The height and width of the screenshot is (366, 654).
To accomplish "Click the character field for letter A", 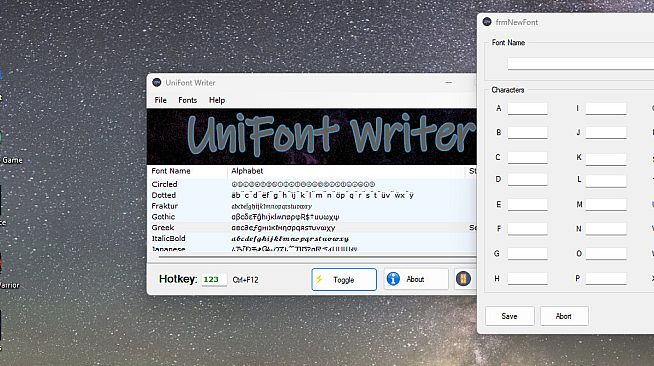I will click(x=527, y=109).
